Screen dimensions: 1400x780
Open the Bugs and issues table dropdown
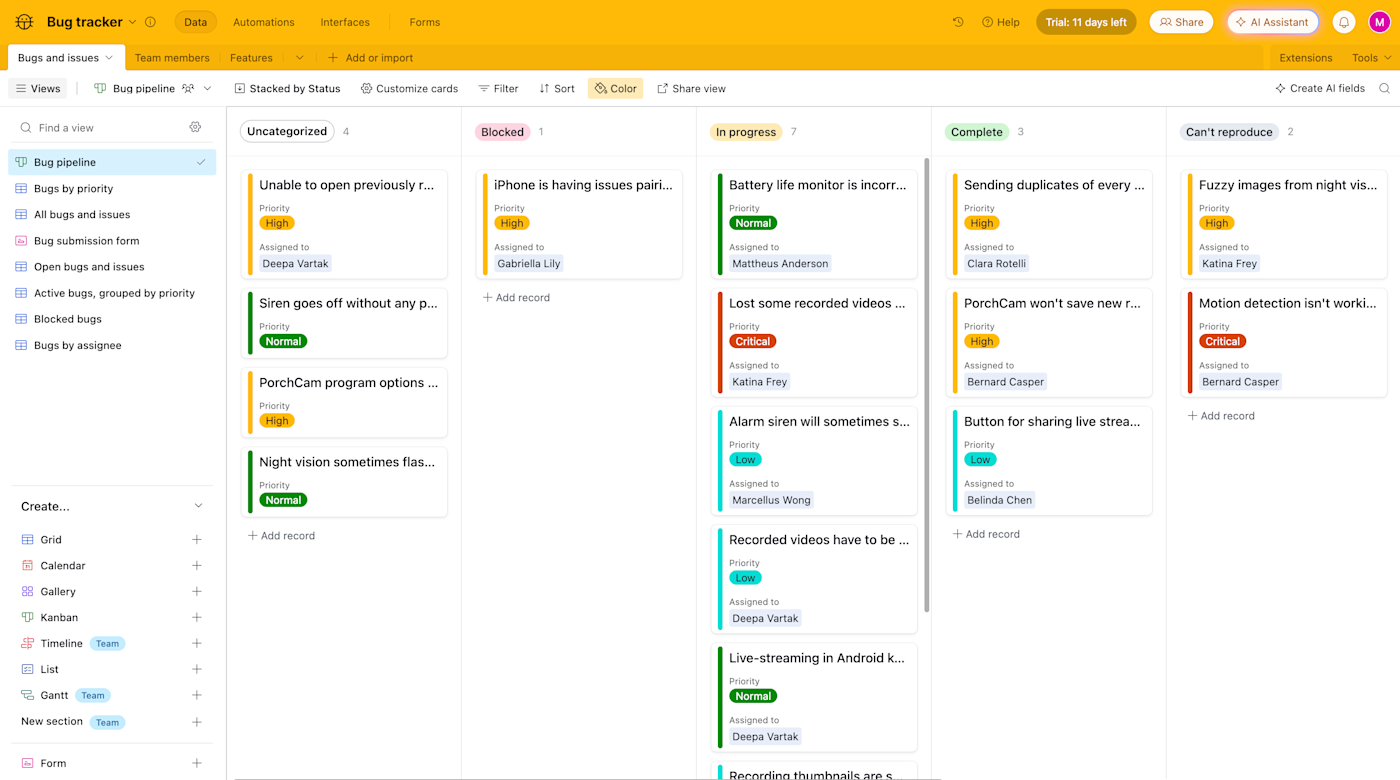[109, 58]
